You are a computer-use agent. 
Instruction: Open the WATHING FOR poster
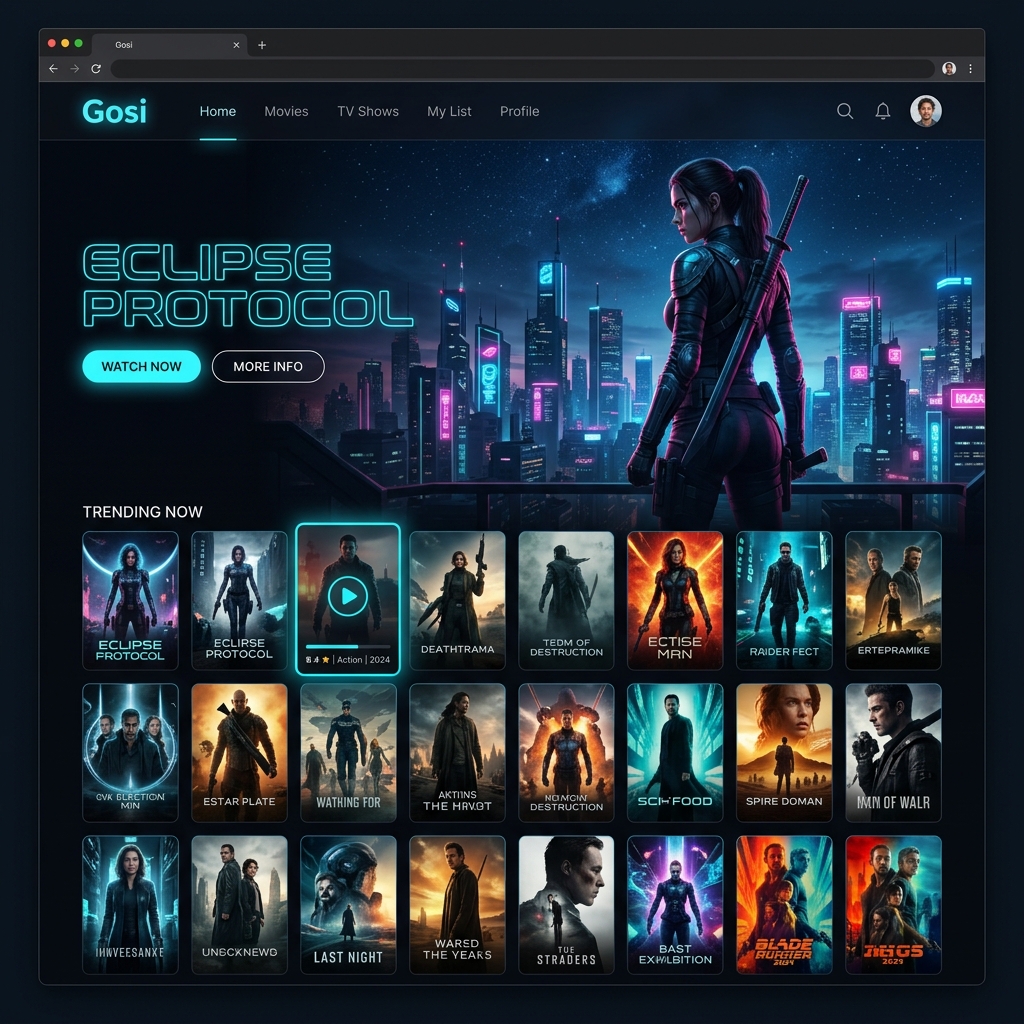point(348,753)
